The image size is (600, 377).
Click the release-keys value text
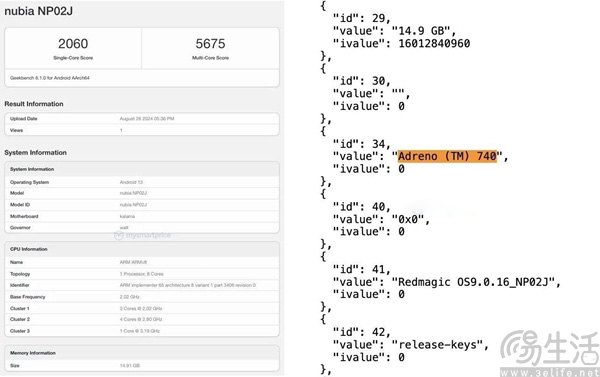point(439,345)
